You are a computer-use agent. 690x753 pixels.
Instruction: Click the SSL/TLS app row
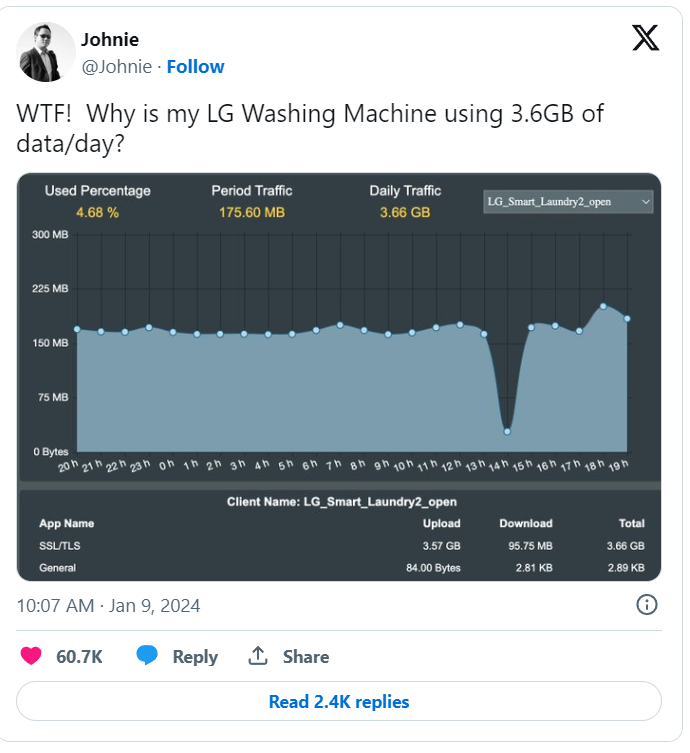[x=339, y=546]
